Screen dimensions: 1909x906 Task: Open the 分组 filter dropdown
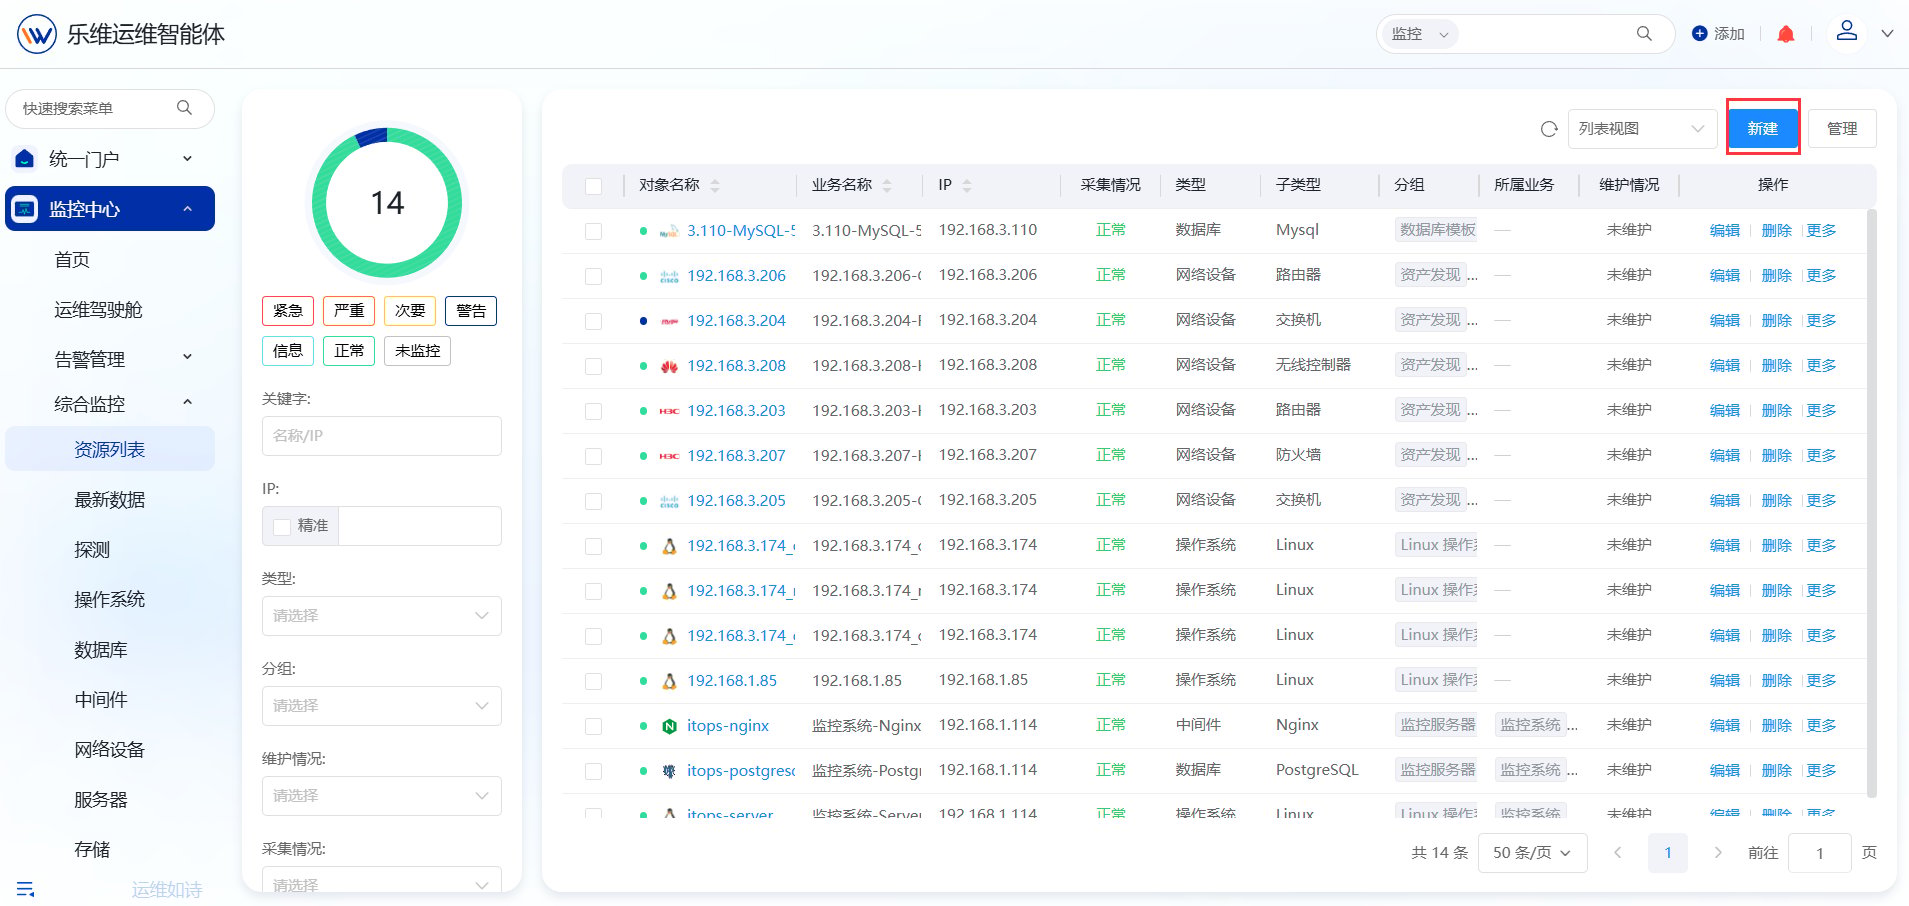pyautogui.click(x=382, y=706)
